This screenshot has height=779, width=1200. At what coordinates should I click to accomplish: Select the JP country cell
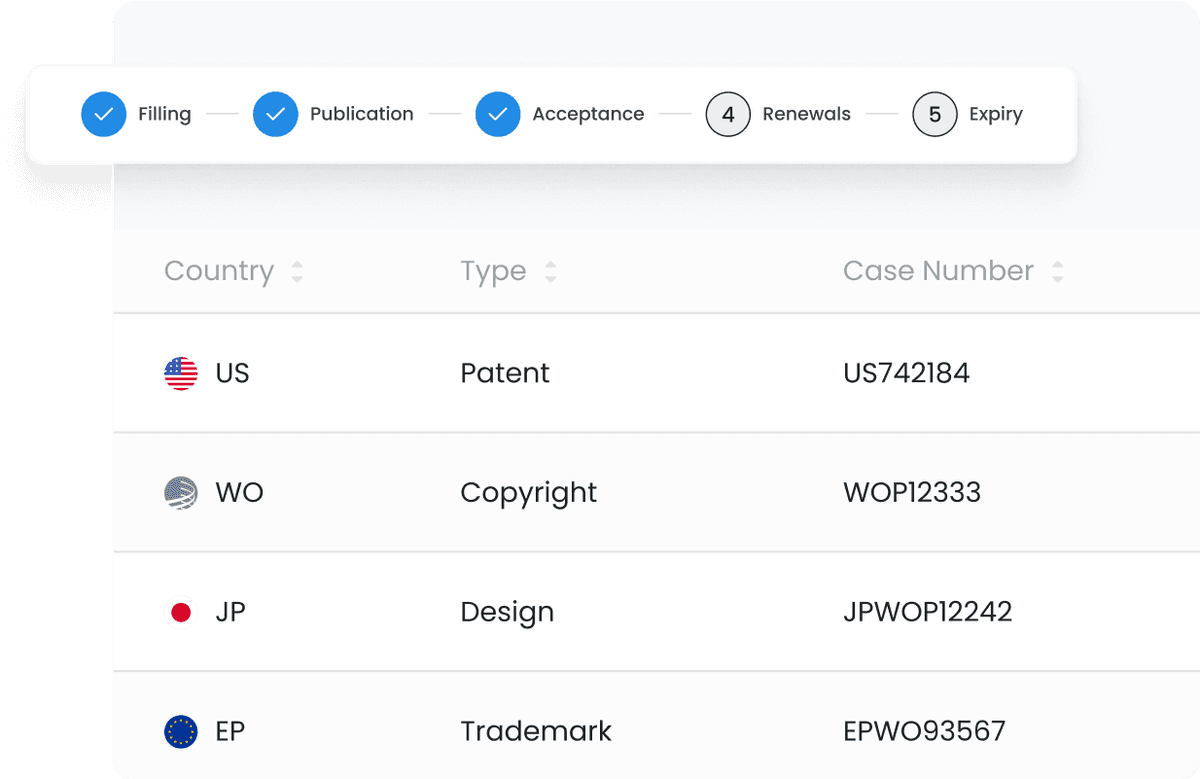[x=230, y=612]
